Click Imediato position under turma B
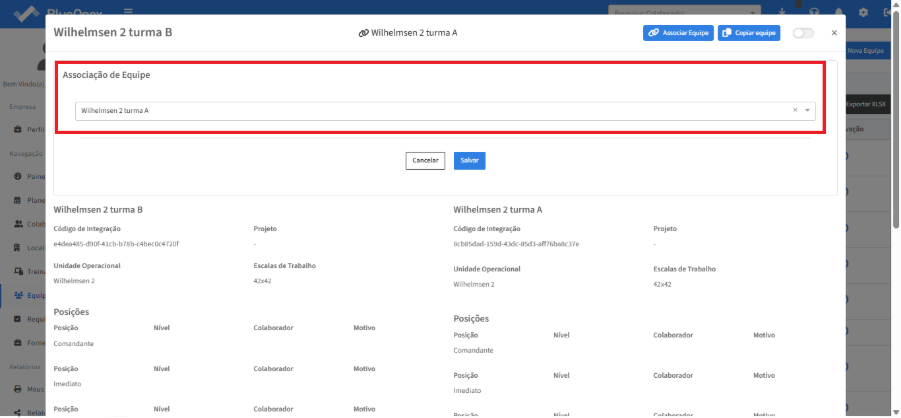 [x=67, y=384]
